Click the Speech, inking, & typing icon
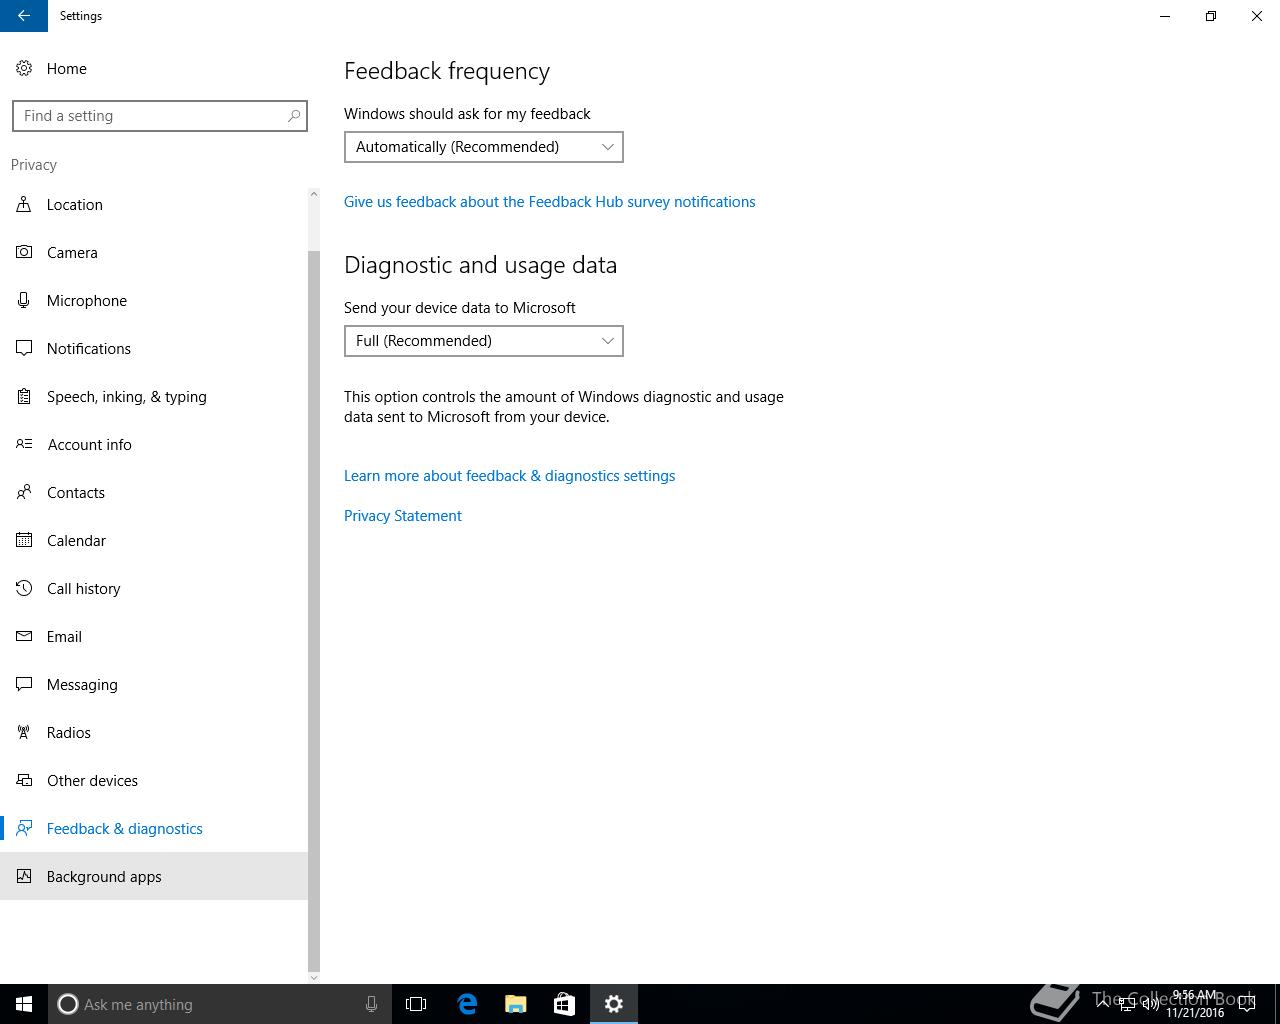This screenshot has width=1280, height=1024. coord(24,396)
